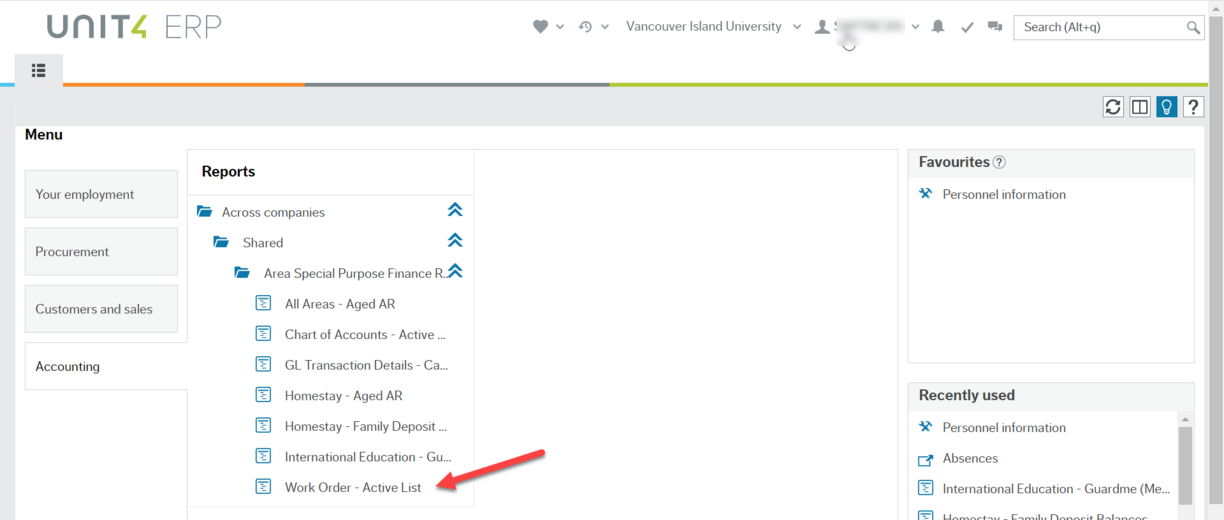
Task: Click folder icon beside Shared
Action: click(221, 242)
